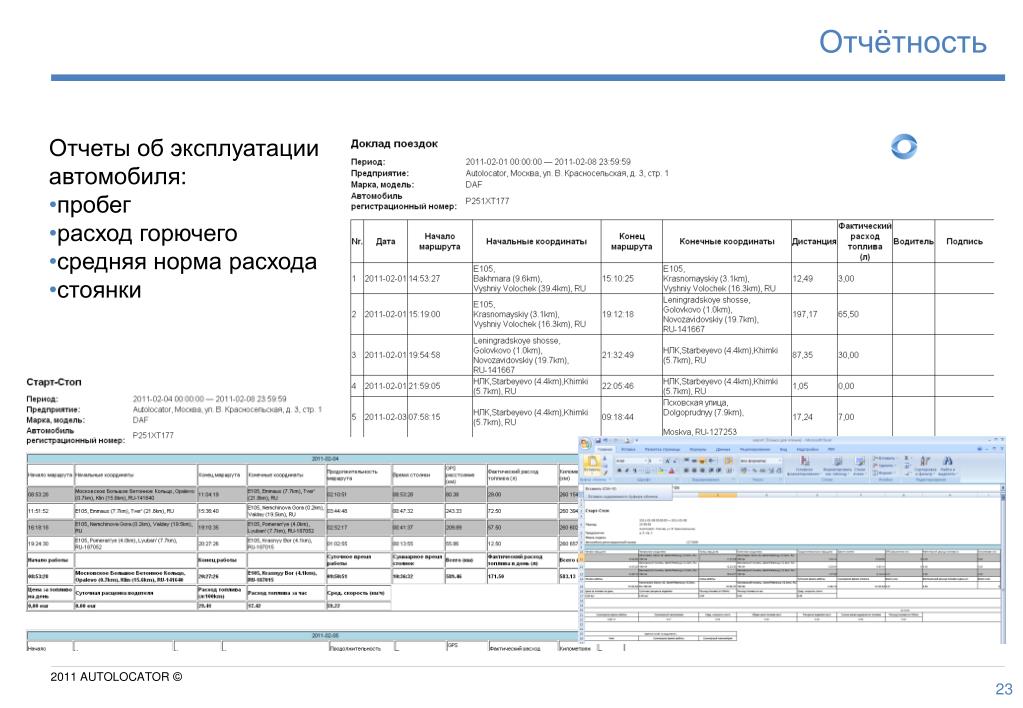Toggle Underline formatting in the Excel ribbon
Screen dimensions: 1023x708
[x=635, y=470]
